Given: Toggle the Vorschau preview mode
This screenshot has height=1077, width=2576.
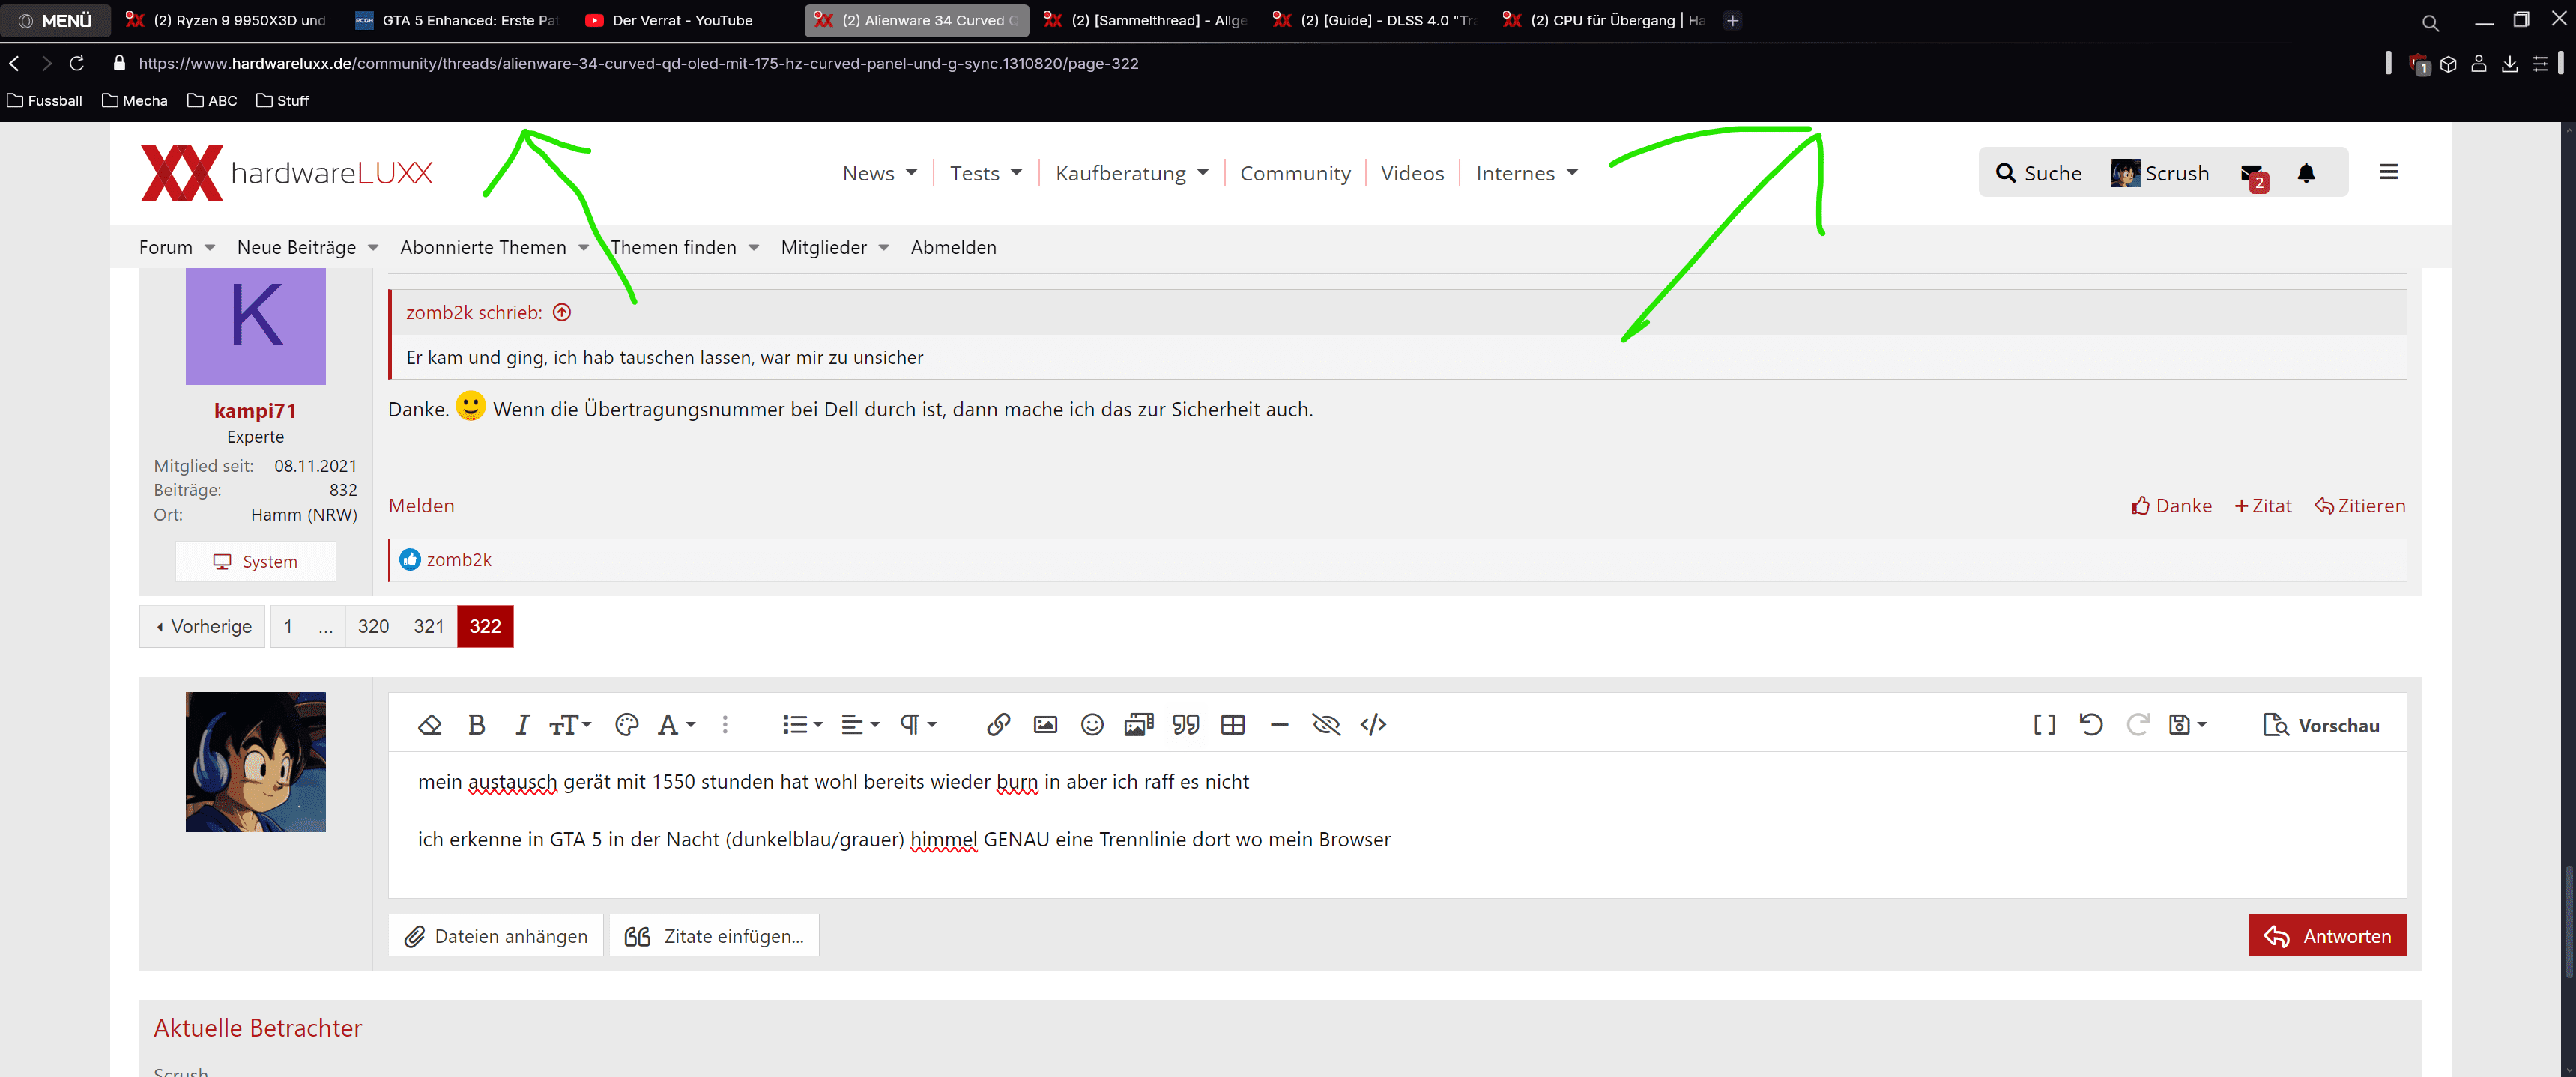Looking at the screenshot, I should [x=2321, y=725].
